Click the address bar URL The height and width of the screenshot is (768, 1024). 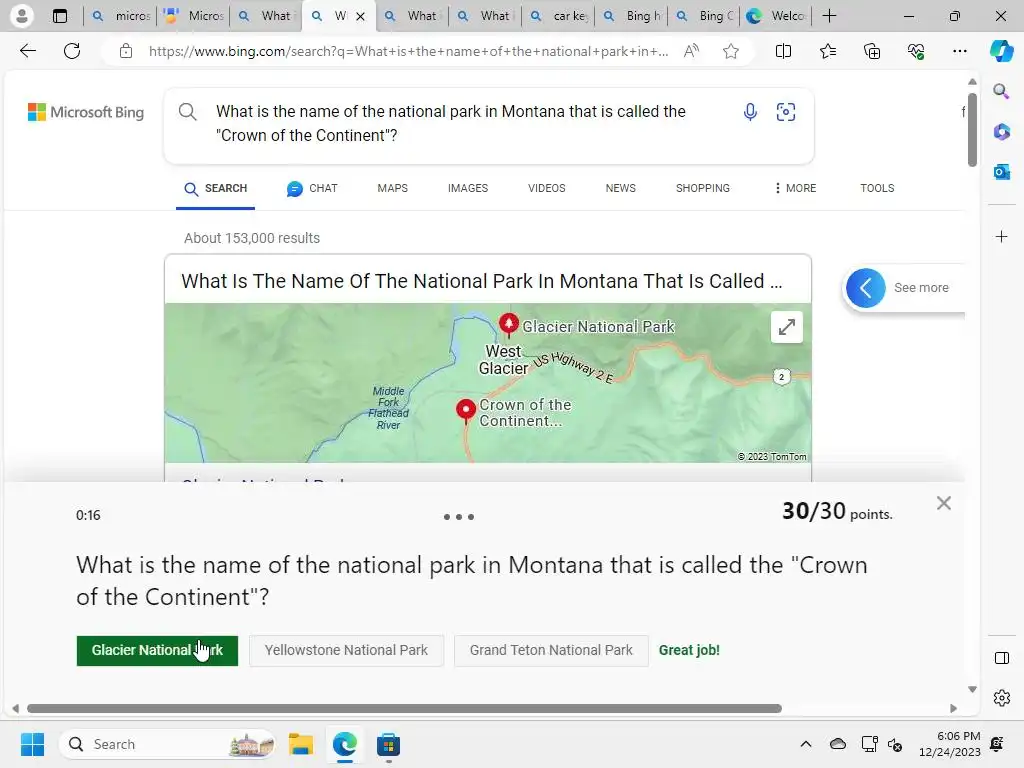[408, 51]
